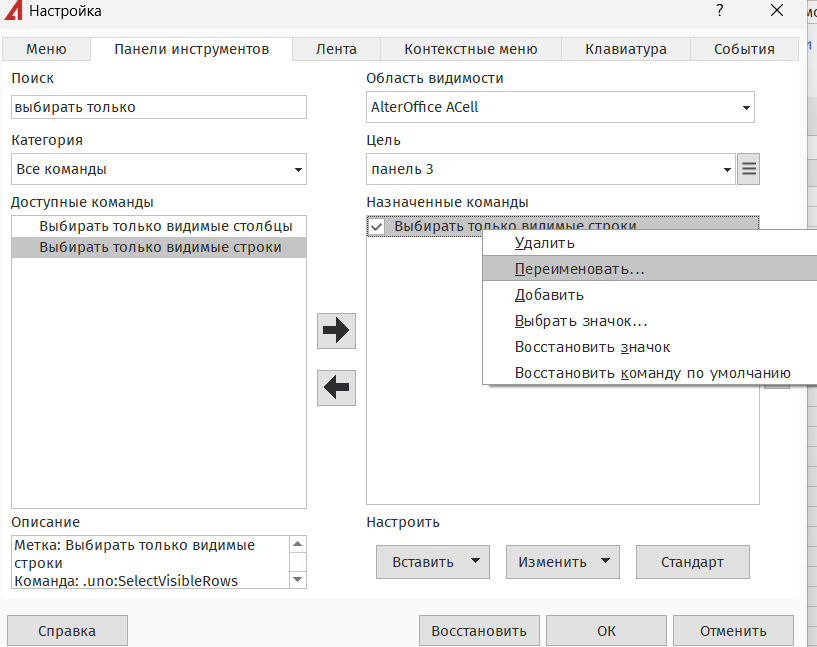The image size is (817, 647).
Task: Click the right arrow add command button
Action: tap(337, 331)
